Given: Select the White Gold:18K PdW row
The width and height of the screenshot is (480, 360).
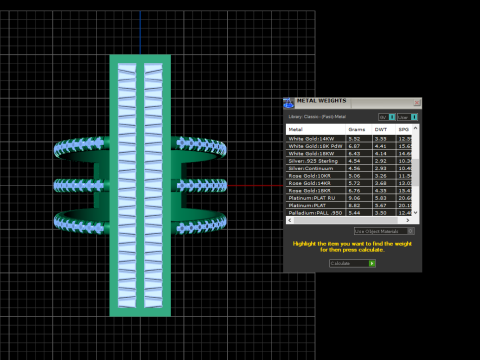Looking at the screenshot, I should coord(349,146).
